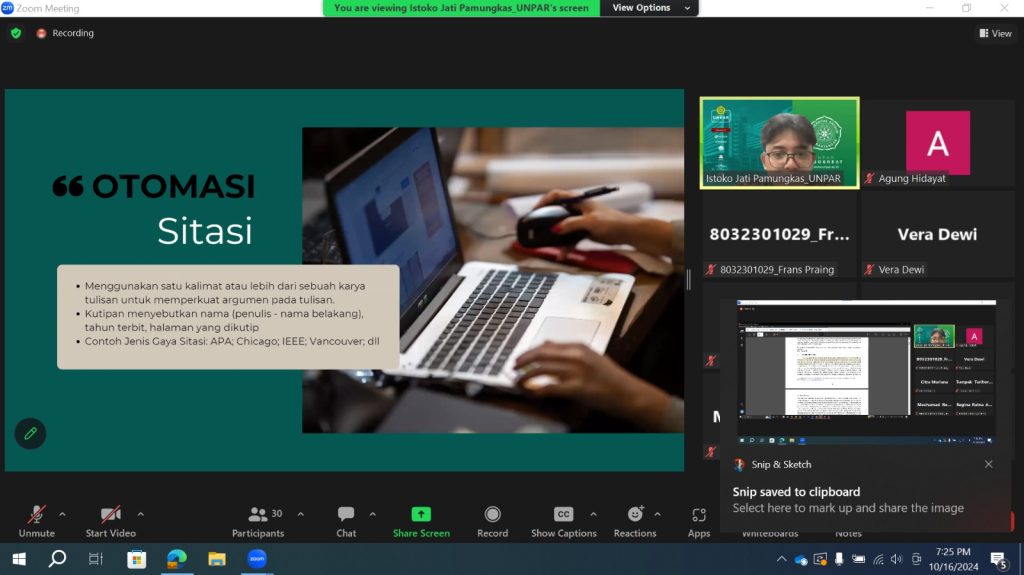Image resolution: width=1024 pixels, height=575 pixels.
Task: Open the Windows Start menu
Action: point(19,559)
